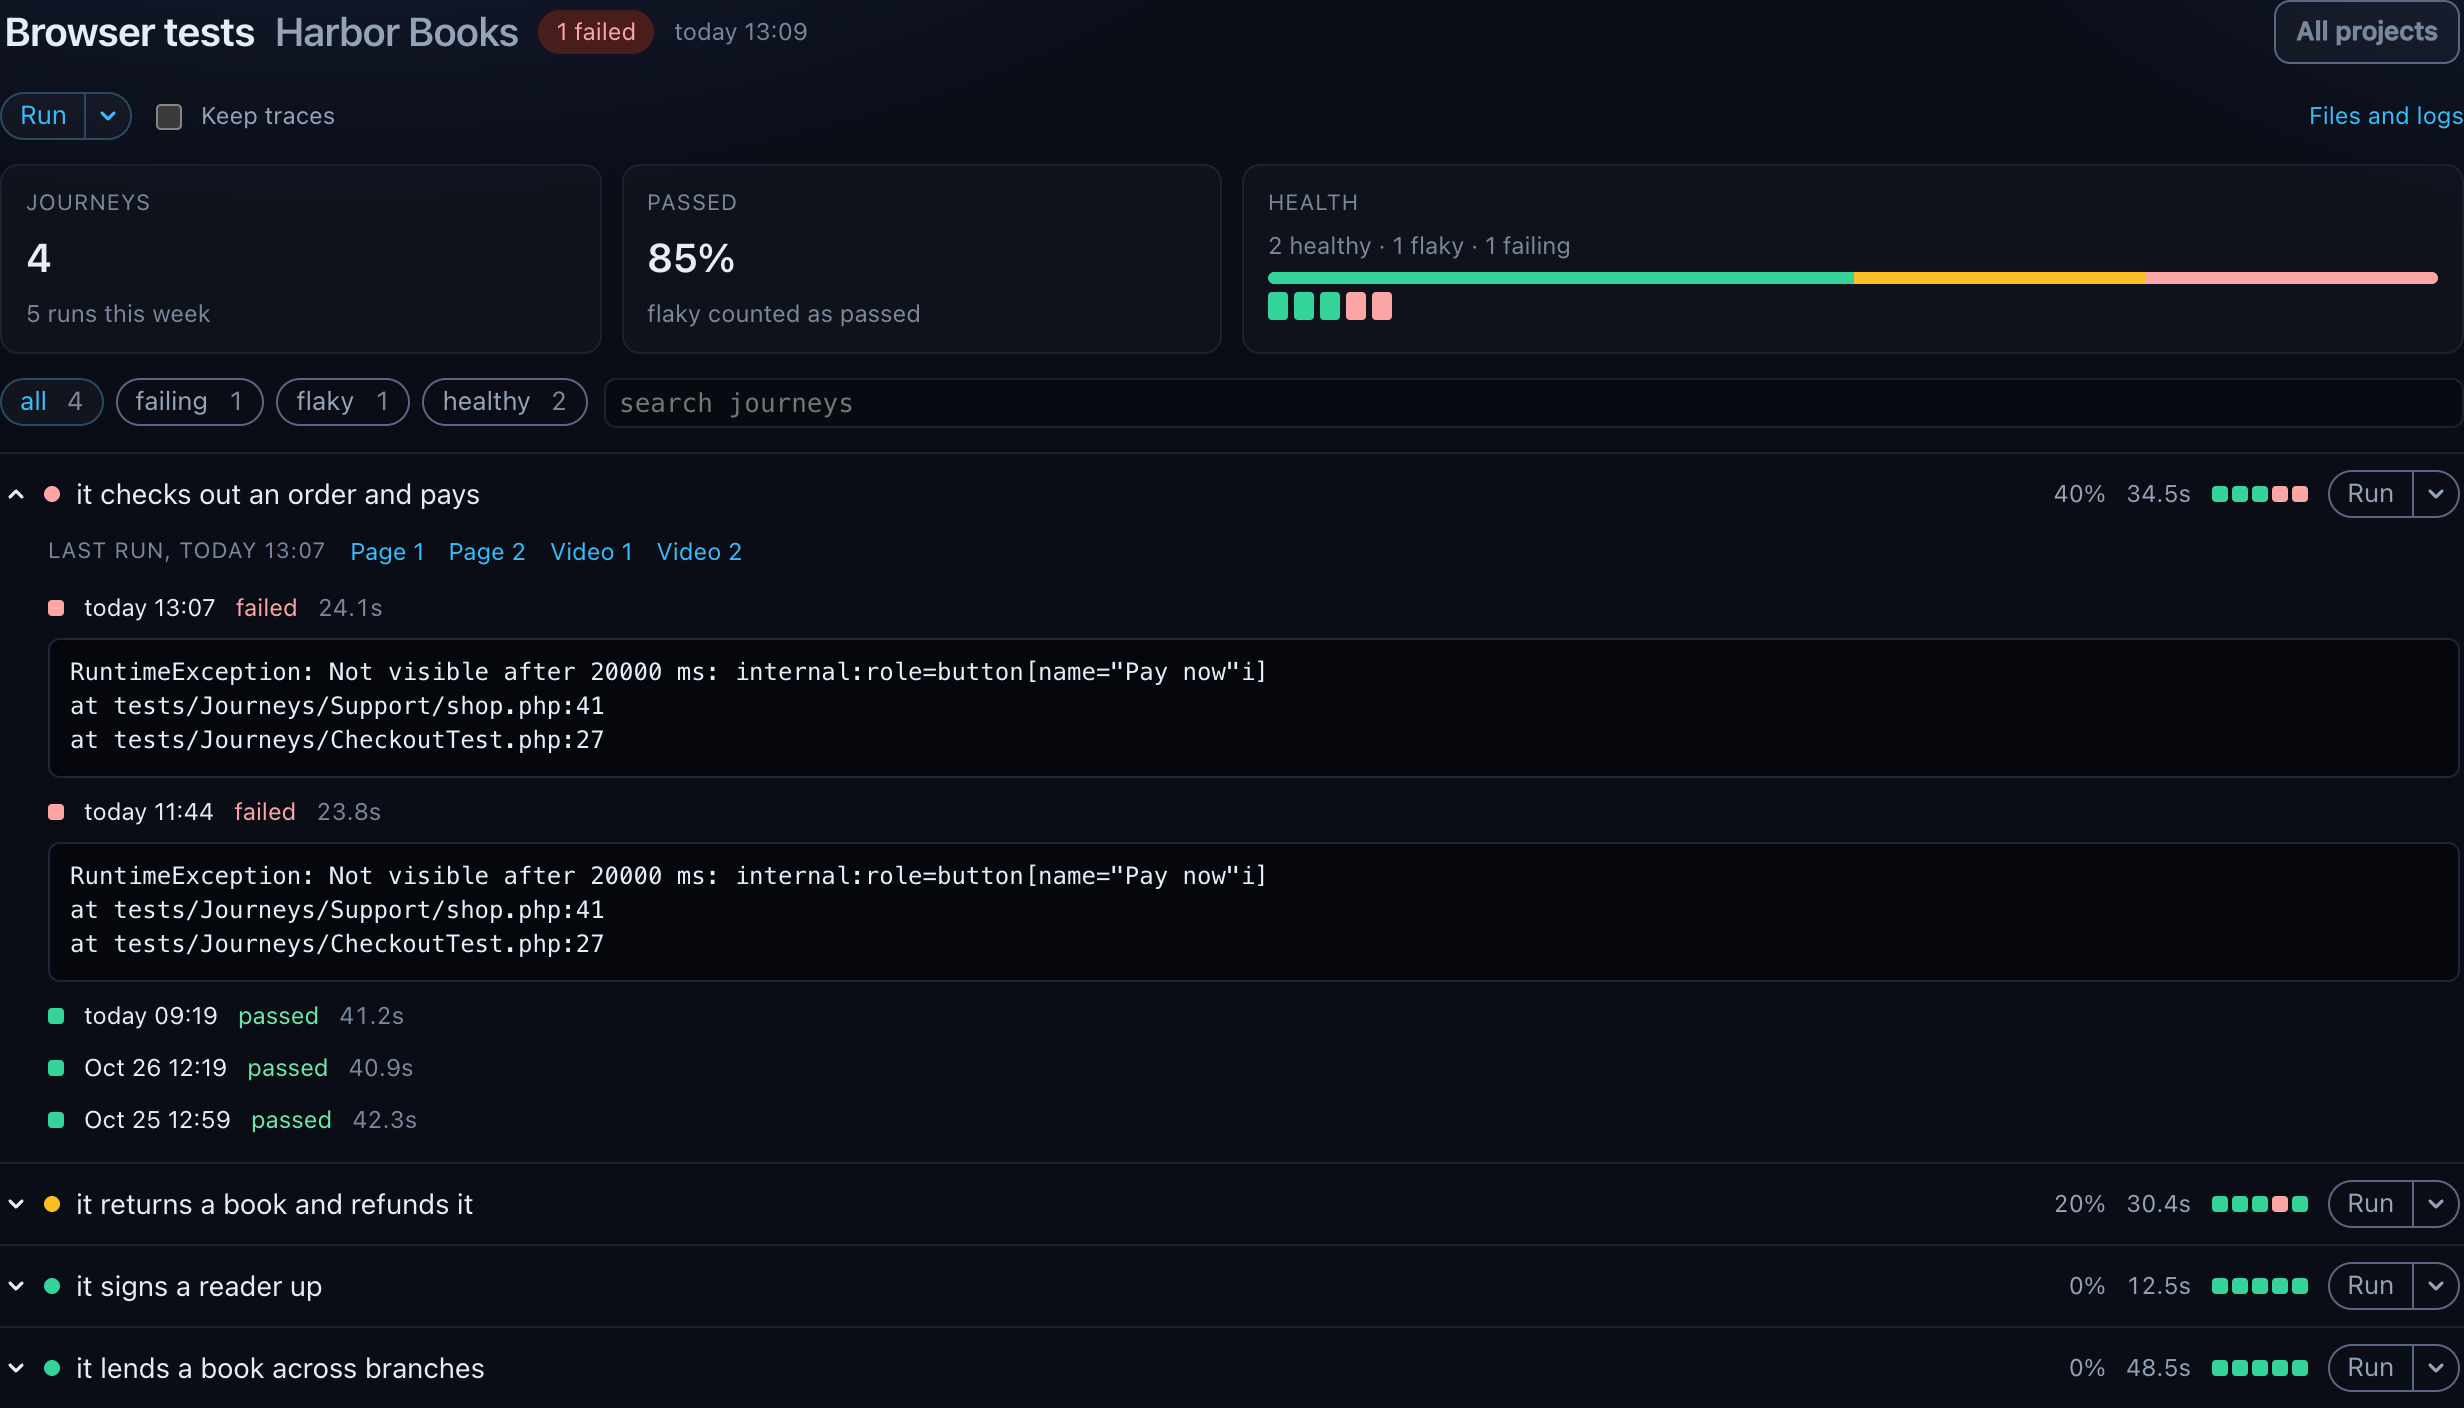
Task: Run the returns and refunds journey
Action: (x=2370, y=1204)
